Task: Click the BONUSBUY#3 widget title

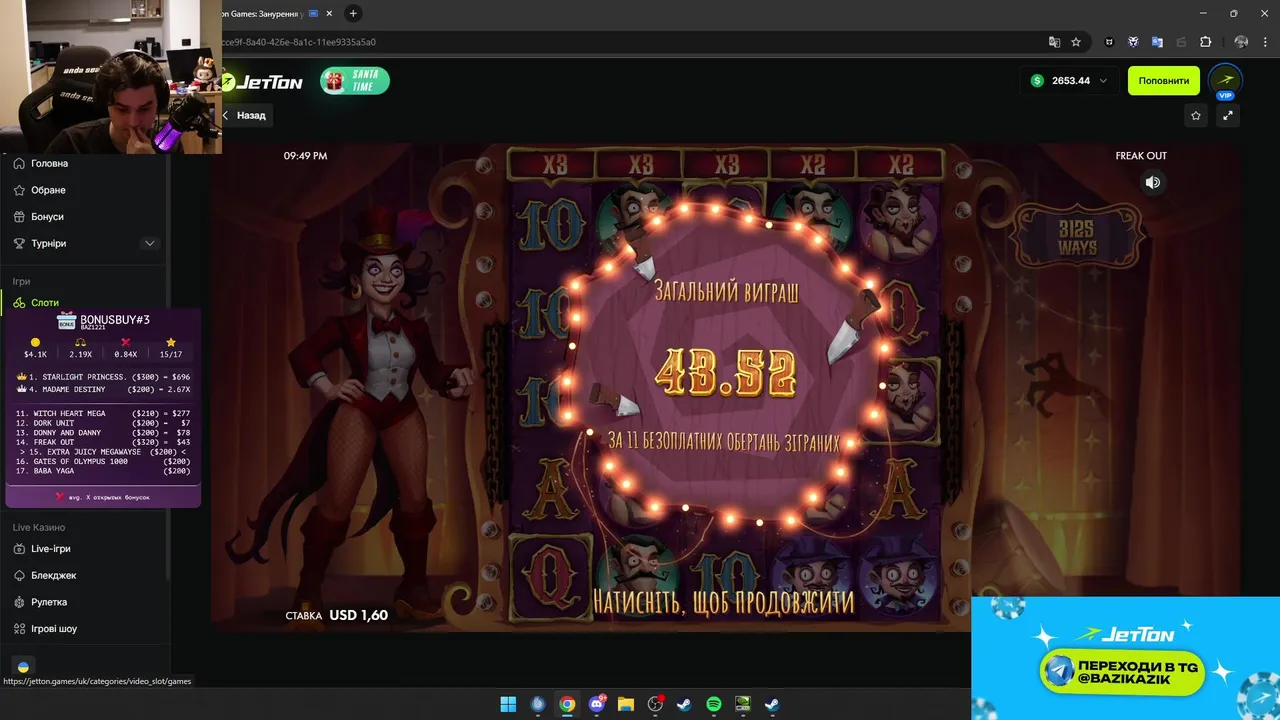Action: [114, 319]
